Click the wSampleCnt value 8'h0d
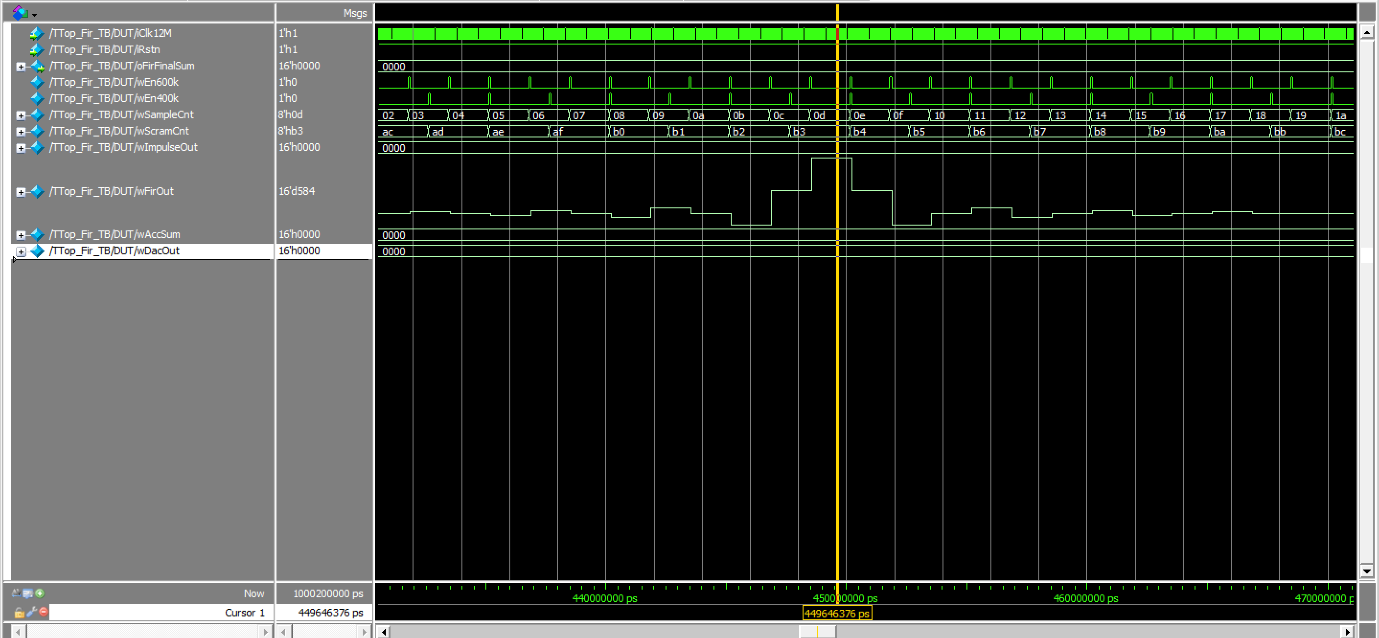1379x638 pixels. tap(290, 115)
